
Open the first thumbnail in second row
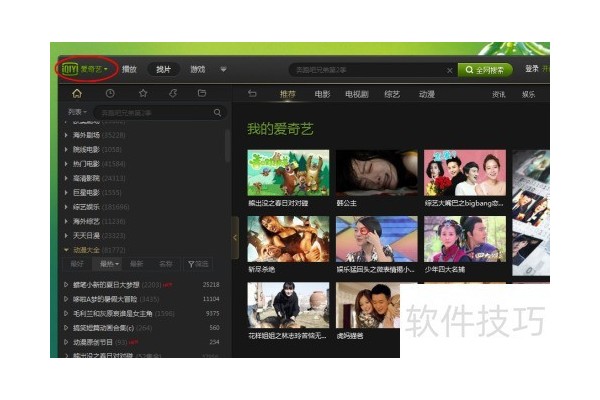click(x=288, y=239)
